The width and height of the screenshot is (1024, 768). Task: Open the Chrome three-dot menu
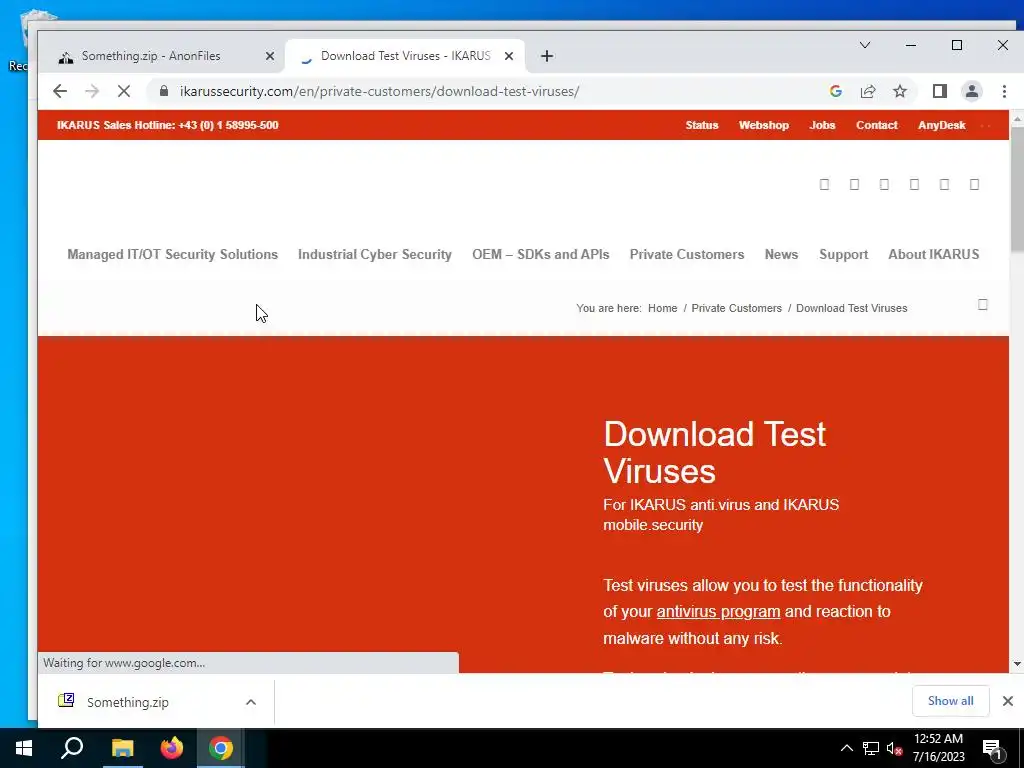1004,91
